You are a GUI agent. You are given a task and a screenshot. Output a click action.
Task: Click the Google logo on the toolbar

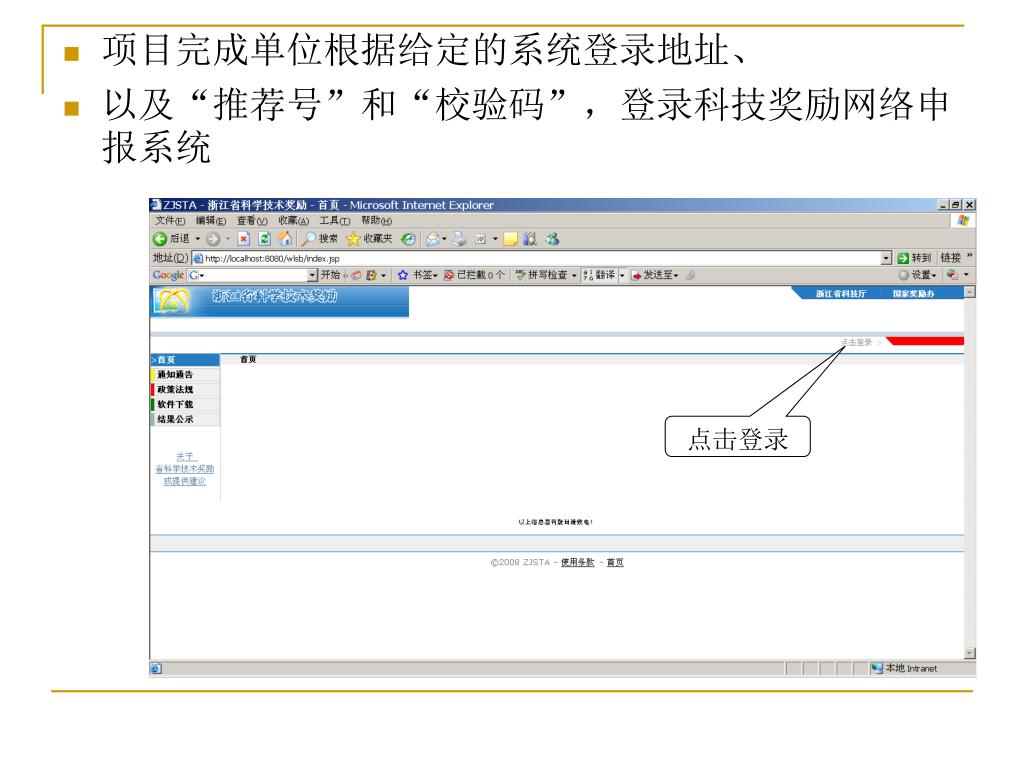[168, 275]
